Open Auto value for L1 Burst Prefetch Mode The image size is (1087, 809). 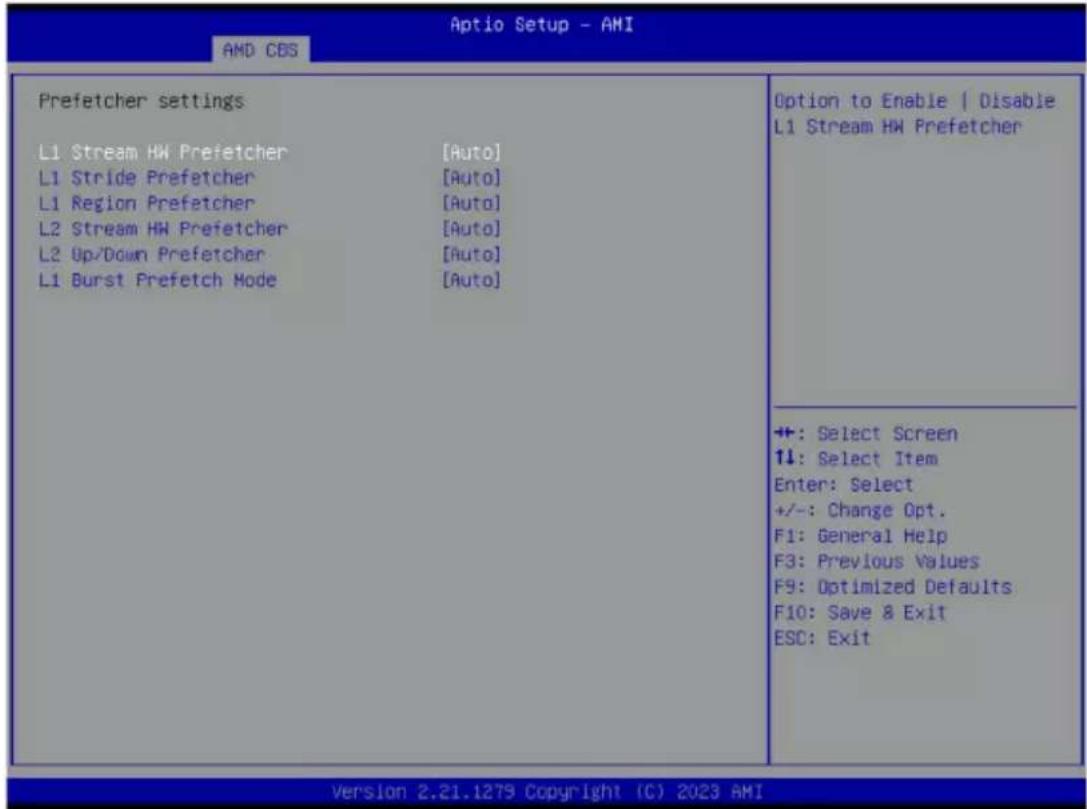[471, 280]
